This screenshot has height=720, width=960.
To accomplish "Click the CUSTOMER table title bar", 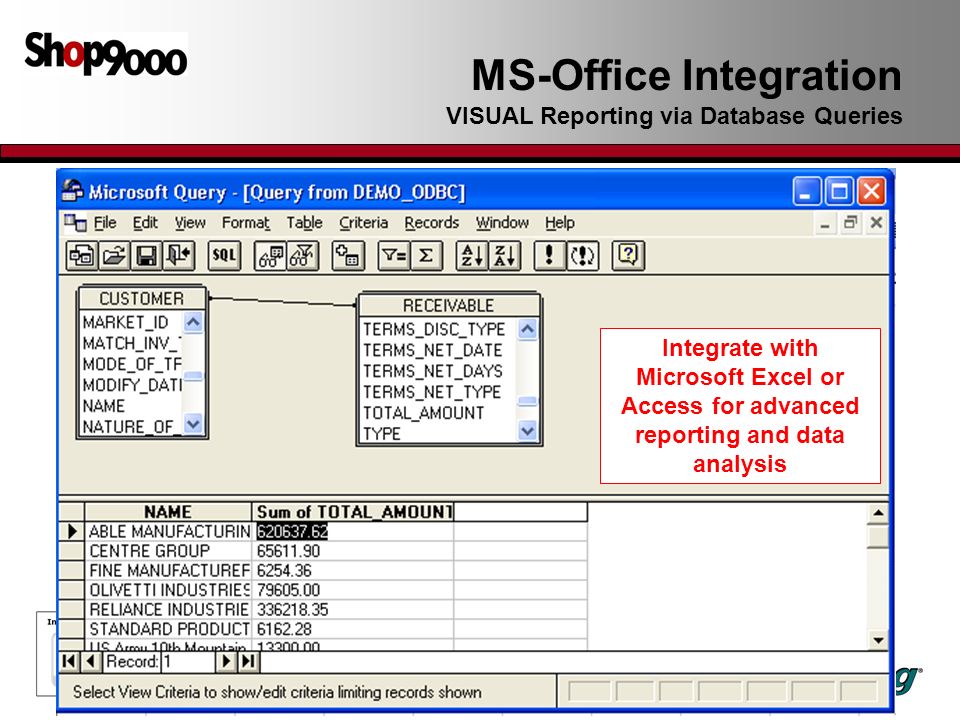I will click(x=141, y=298).
